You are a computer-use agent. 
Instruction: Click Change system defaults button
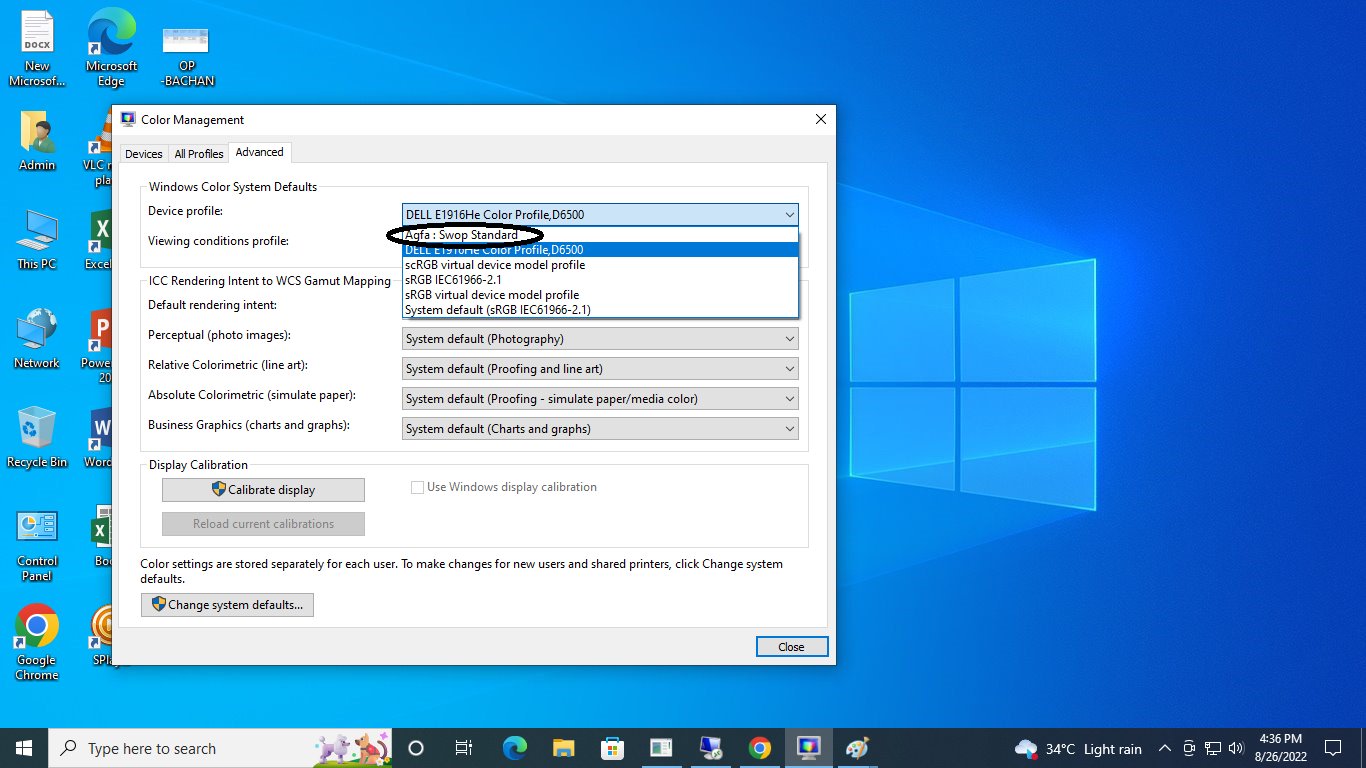point(227,605)
